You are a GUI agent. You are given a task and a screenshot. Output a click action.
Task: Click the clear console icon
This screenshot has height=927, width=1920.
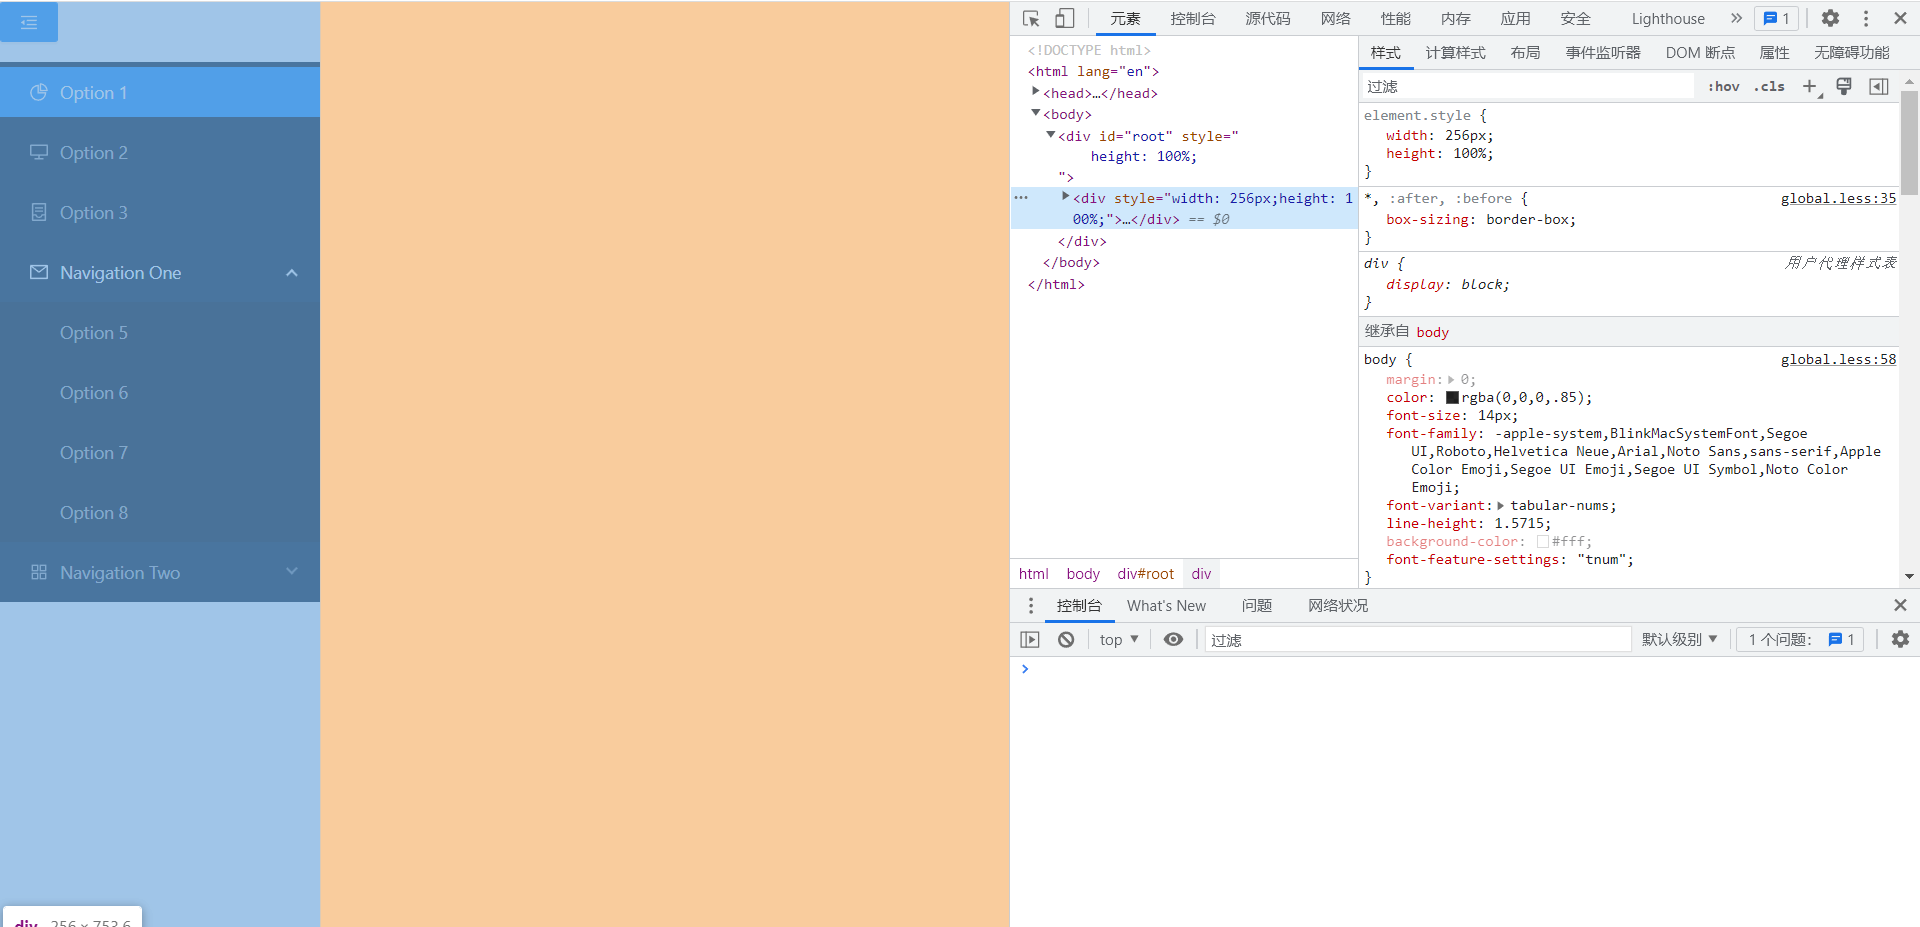click(1065, 639)
